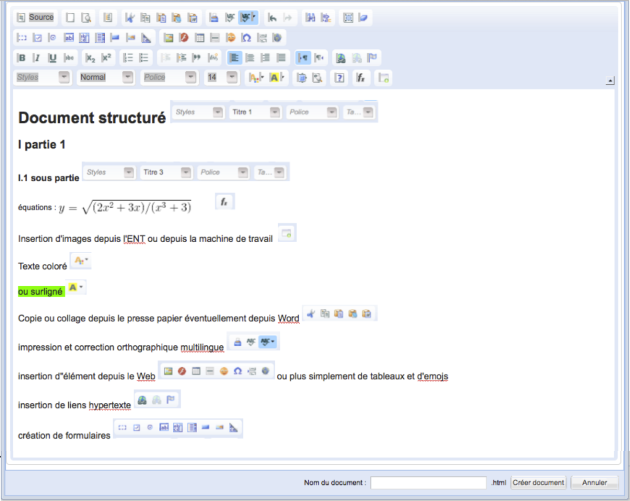Toggle numbered list
630x501 pixels.
128,58
